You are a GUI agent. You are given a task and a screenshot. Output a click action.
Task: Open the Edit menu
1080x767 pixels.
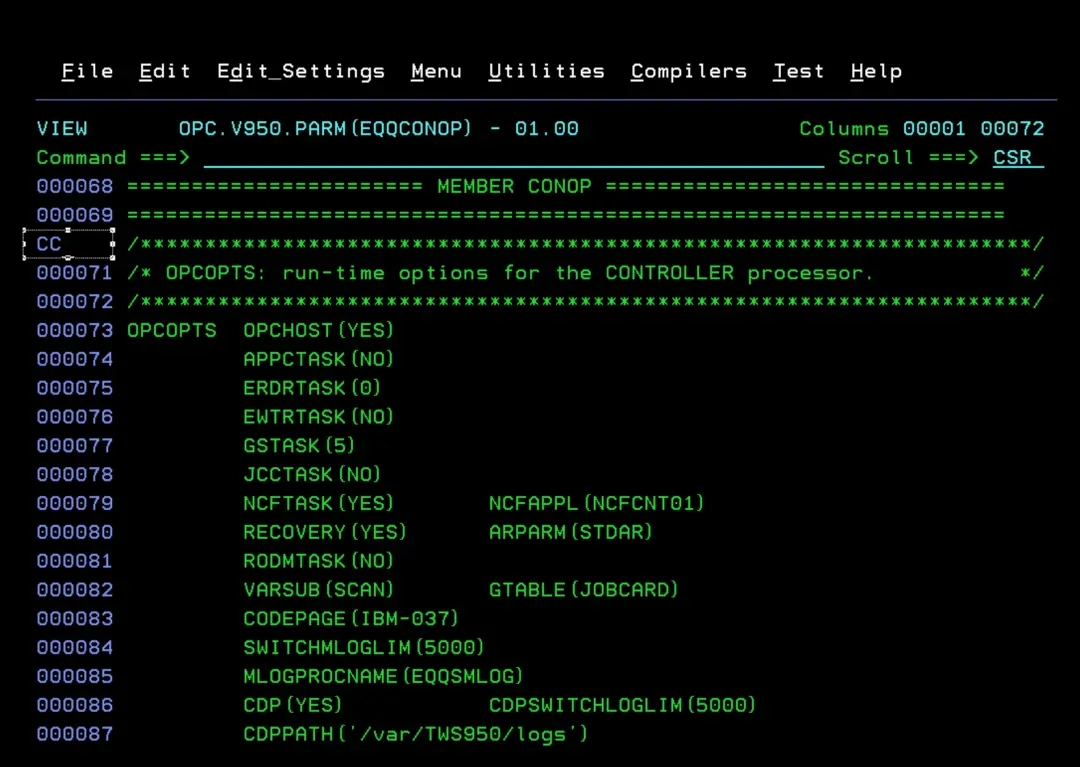(x=165, y=72)
